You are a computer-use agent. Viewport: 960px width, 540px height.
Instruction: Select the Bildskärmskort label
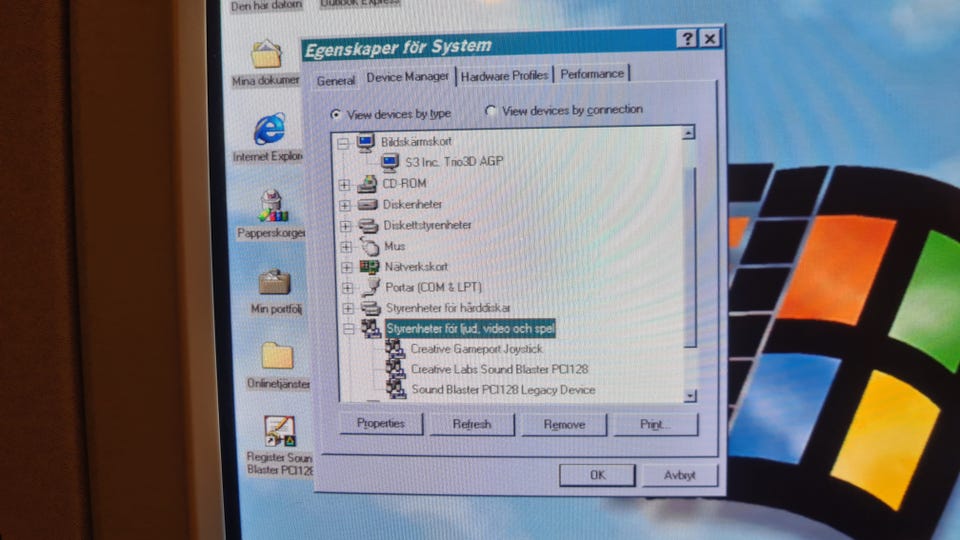click(416, 142)
